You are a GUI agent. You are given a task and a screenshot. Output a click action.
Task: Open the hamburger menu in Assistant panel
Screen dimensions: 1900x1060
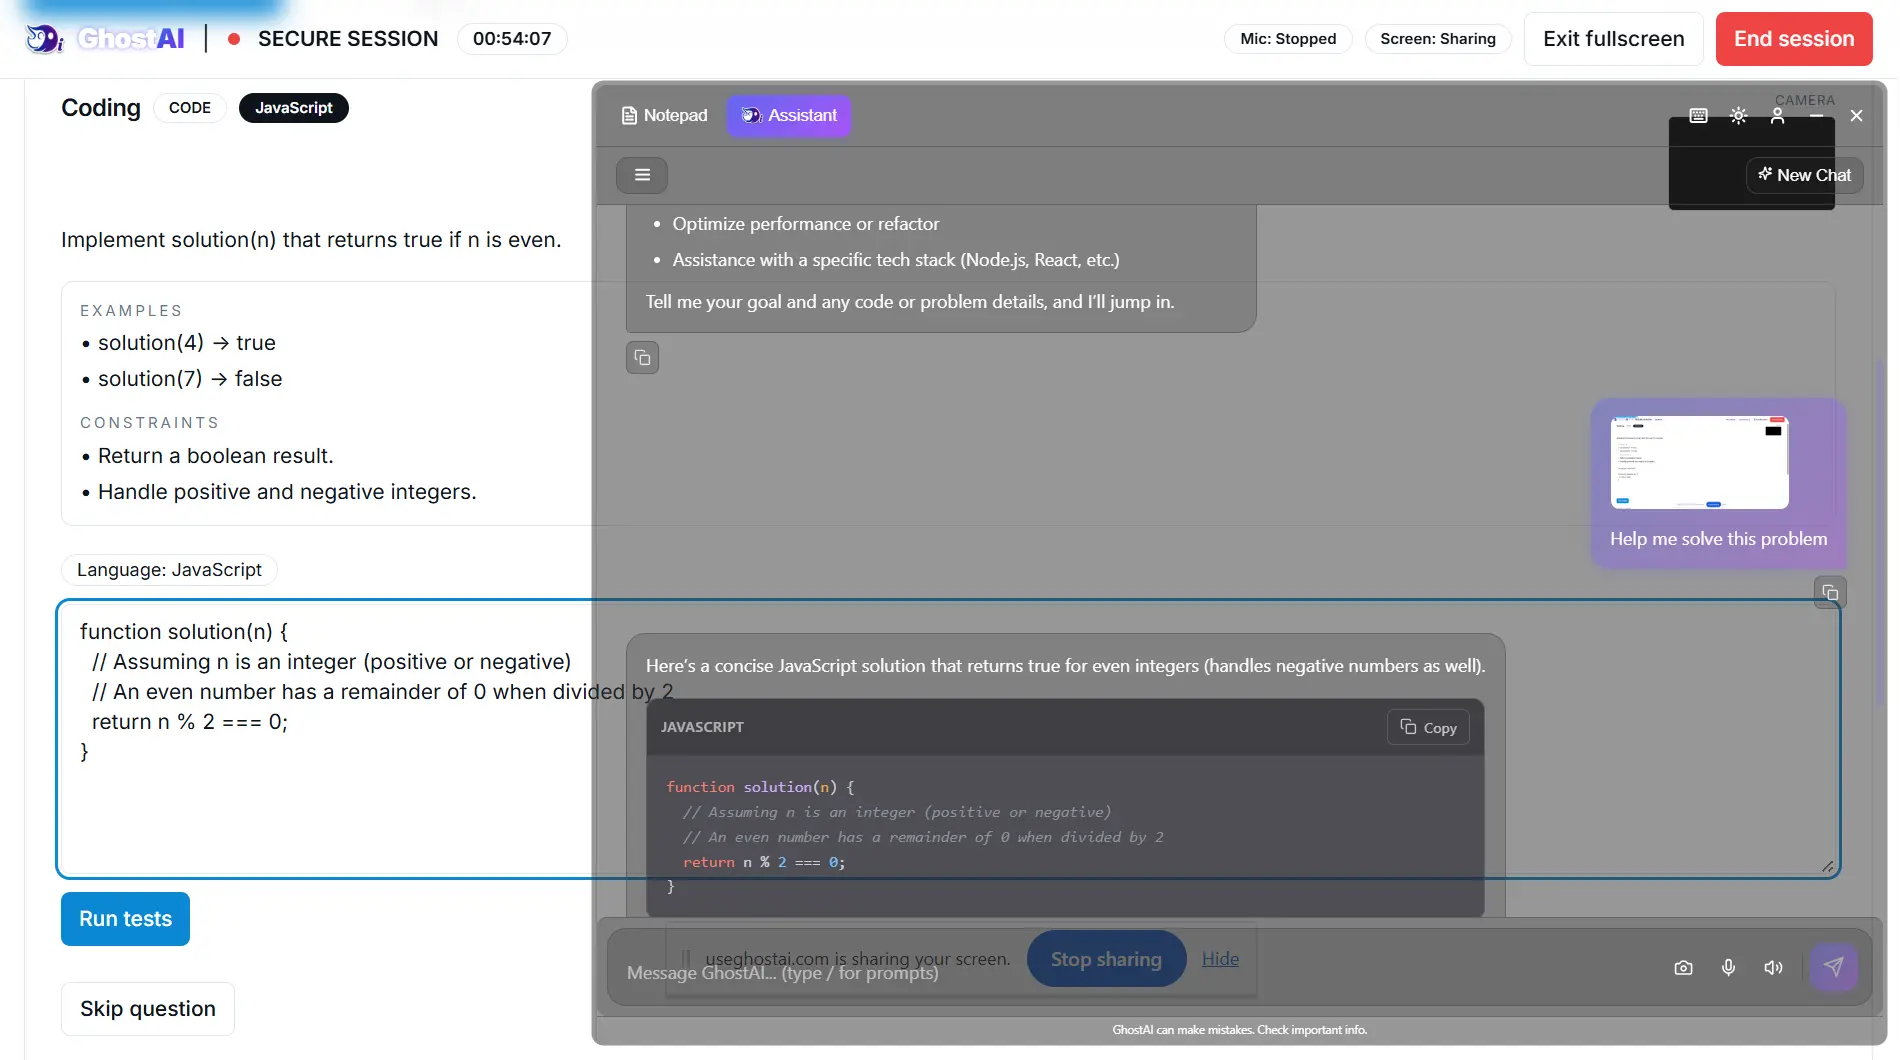point(642,175)
